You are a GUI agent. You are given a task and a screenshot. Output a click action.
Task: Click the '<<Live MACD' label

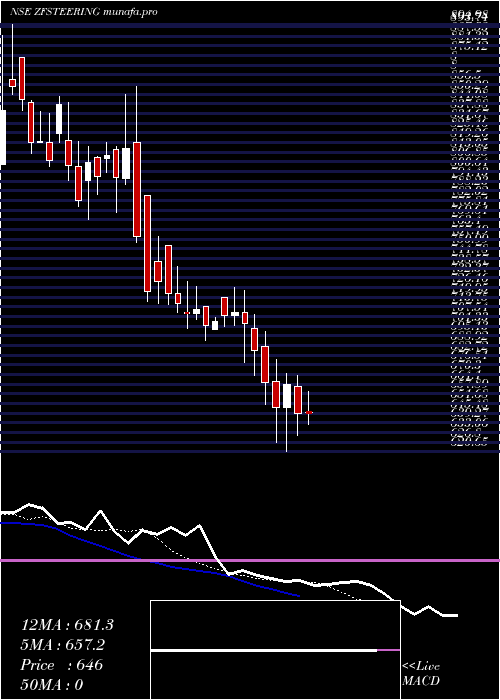(421, 674)
